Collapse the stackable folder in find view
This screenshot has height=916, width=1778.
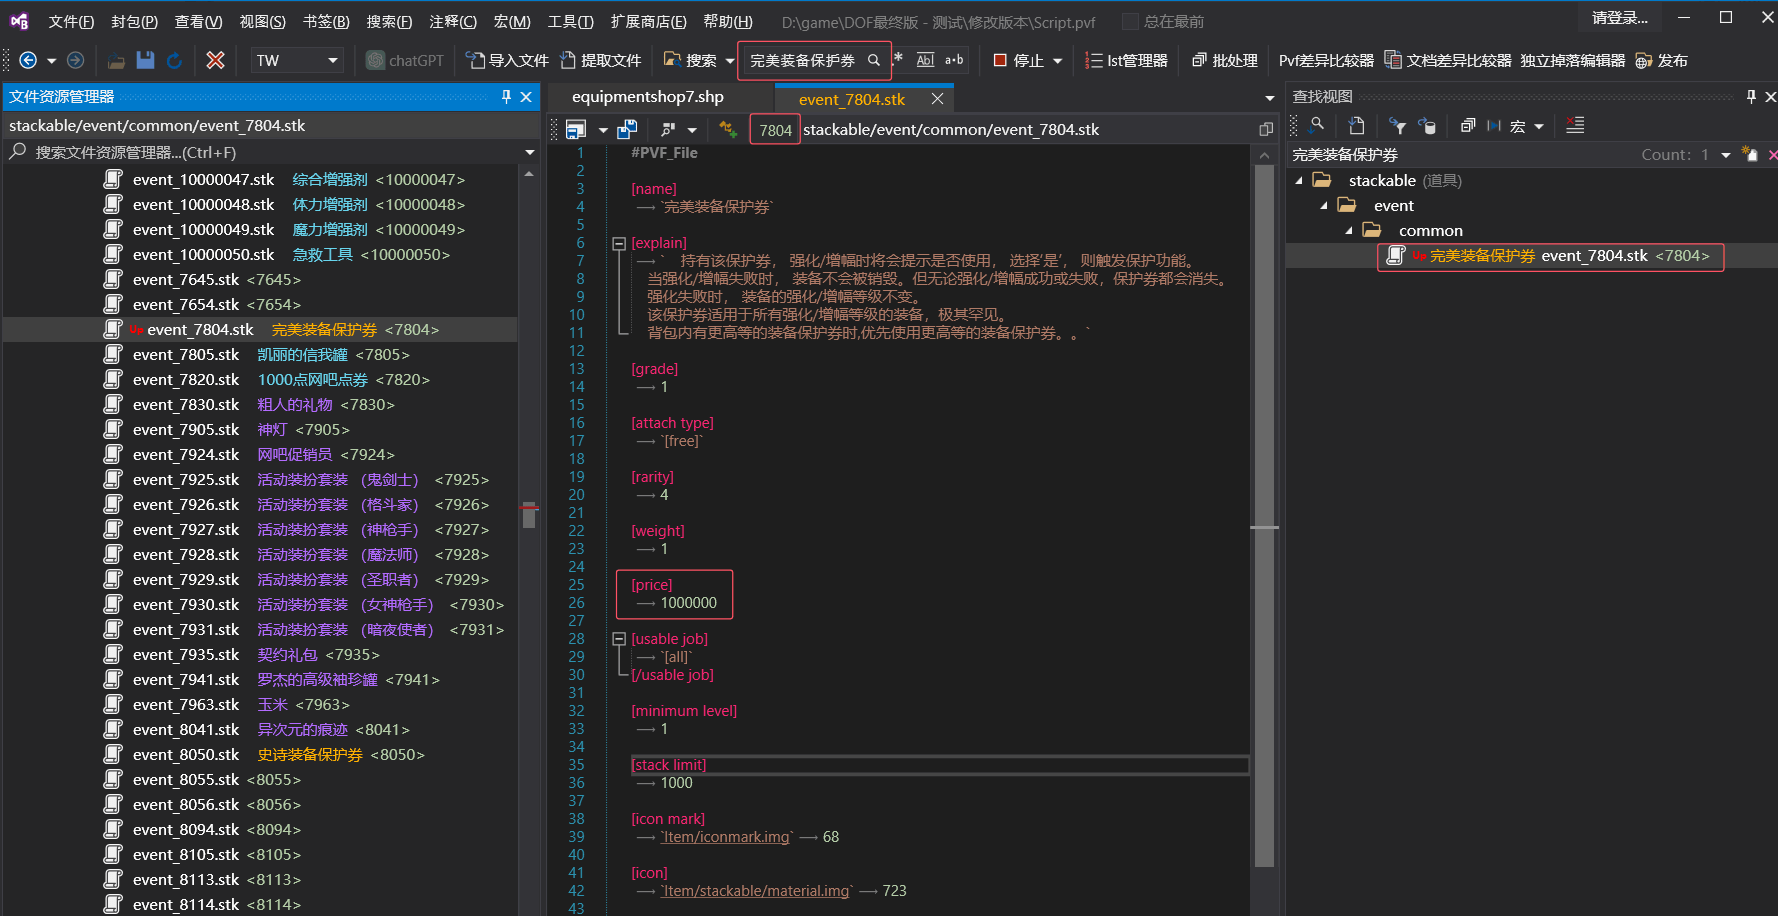coord(1299,180)
